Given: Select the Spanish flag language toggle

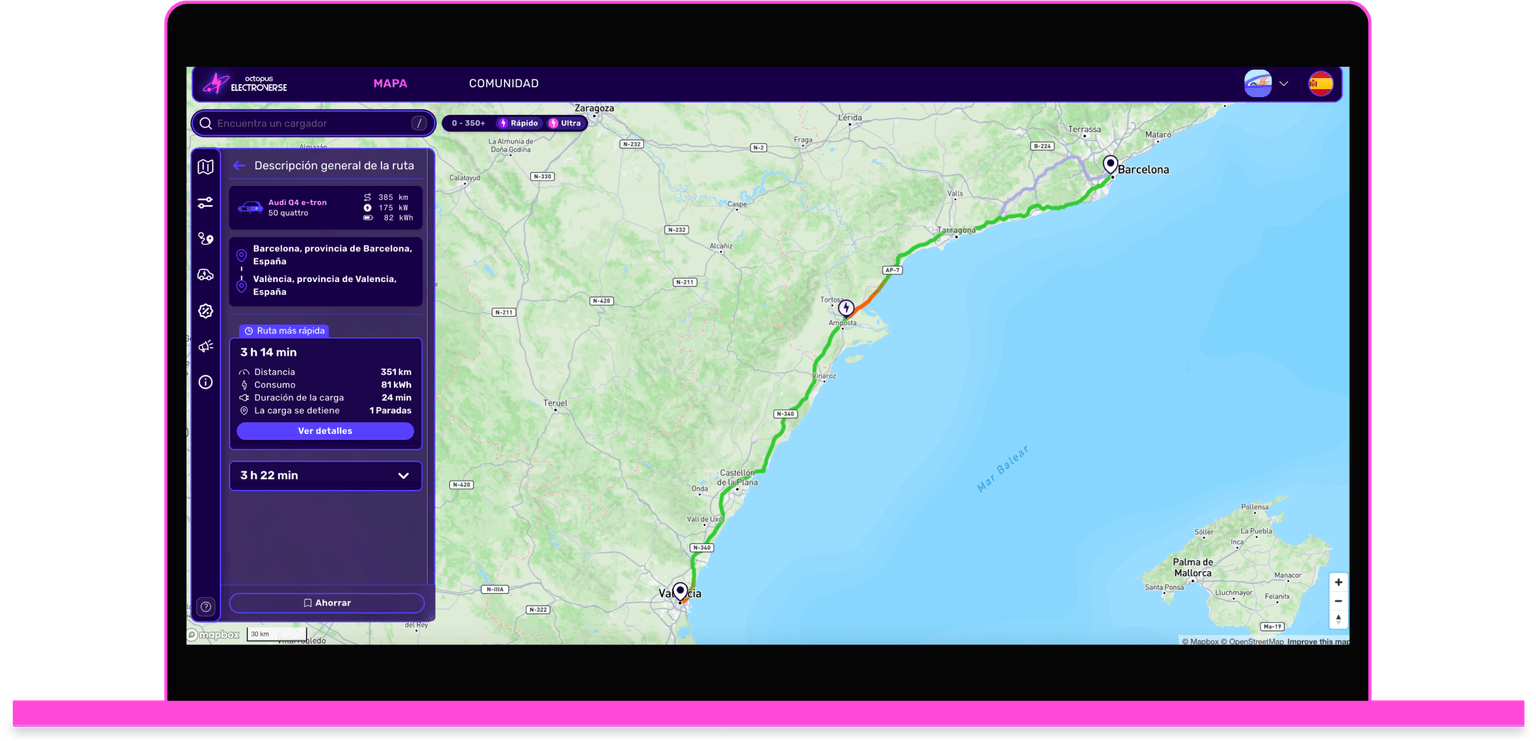Looking at the screenshot, I should 1319,84.
